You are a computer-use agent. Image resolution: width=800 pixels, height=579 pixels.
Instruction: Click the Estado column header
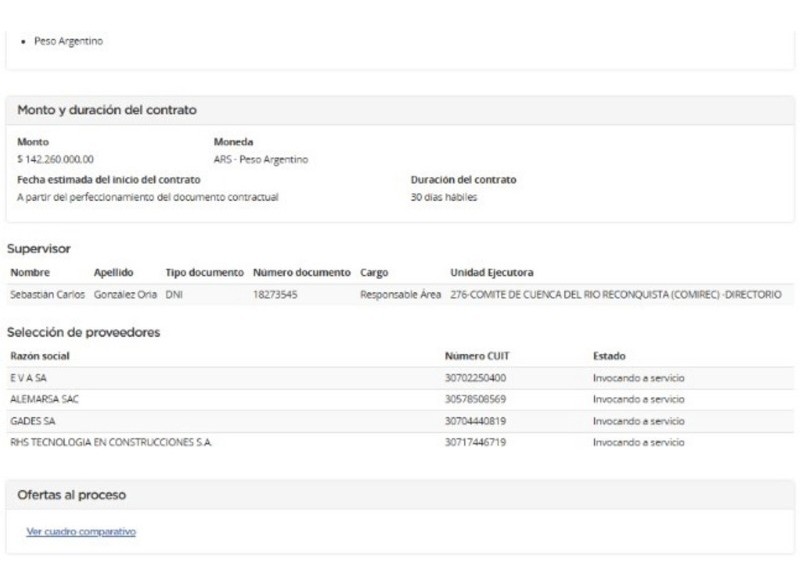(x=609, y=356)
